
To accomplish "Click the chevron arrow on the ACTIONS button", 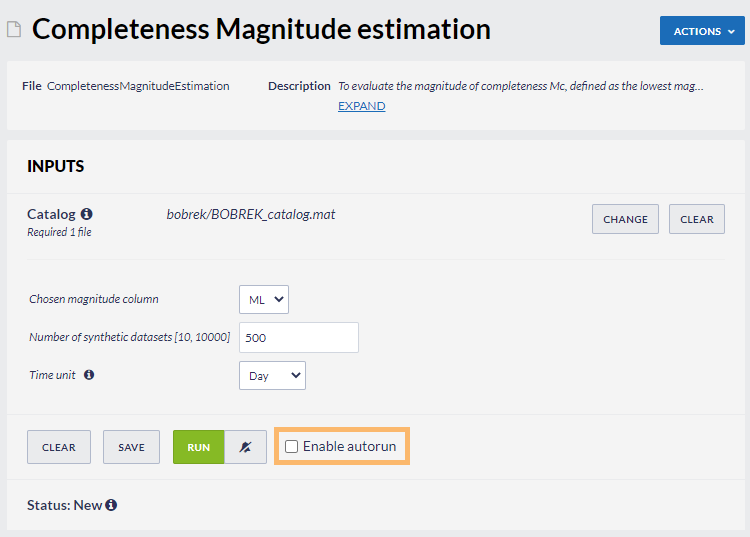I will (731, 32).
